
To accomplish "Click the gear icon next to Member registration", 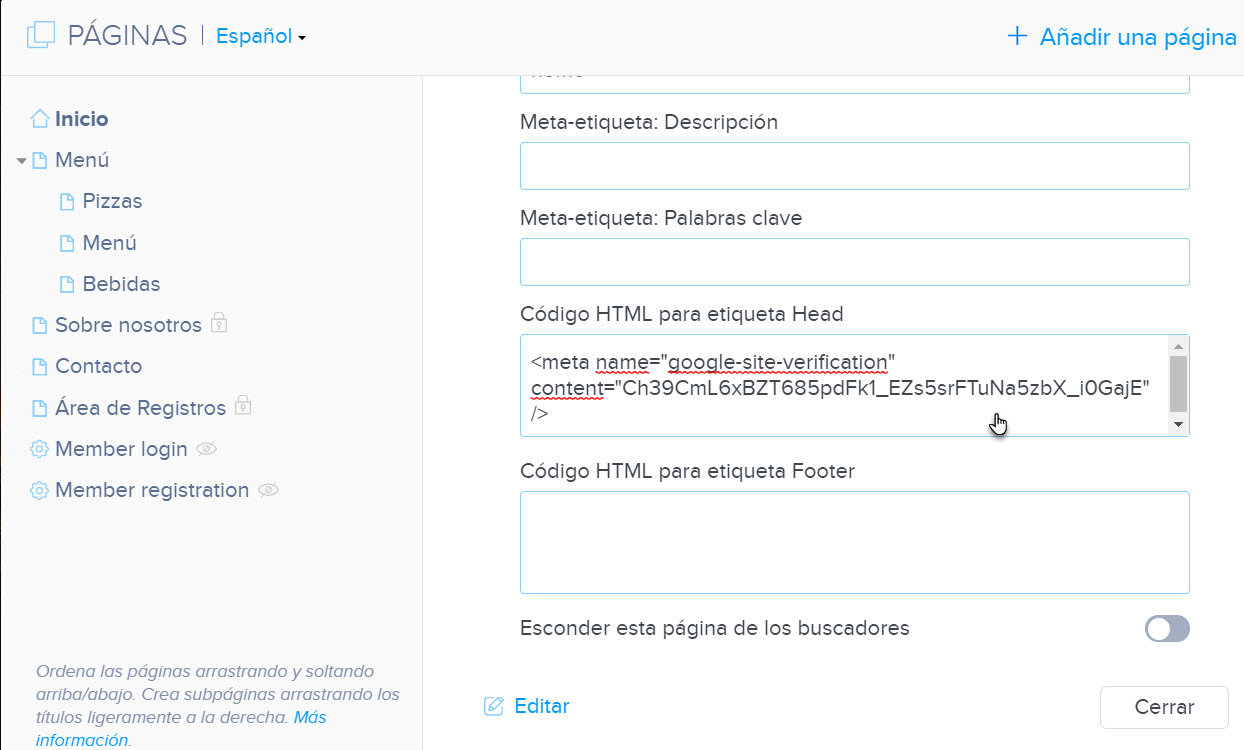I will (39, 489).
